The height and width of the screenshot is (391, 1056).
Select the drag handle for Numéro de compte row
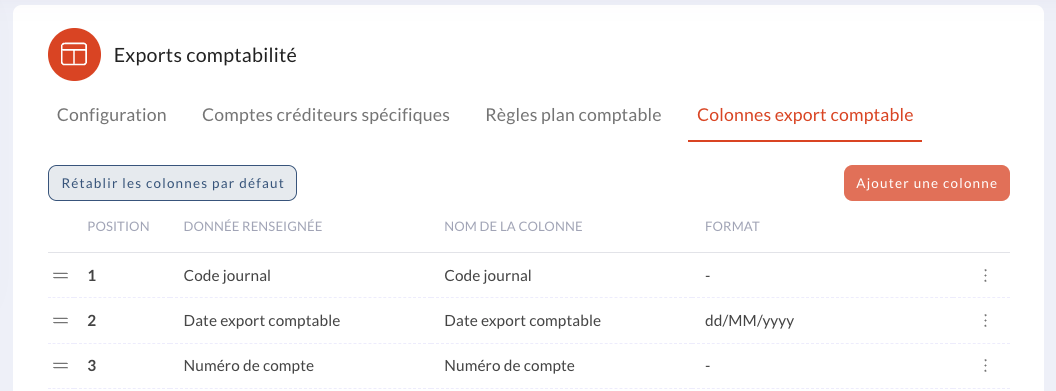pyautogui.click(x=61, y=366)
